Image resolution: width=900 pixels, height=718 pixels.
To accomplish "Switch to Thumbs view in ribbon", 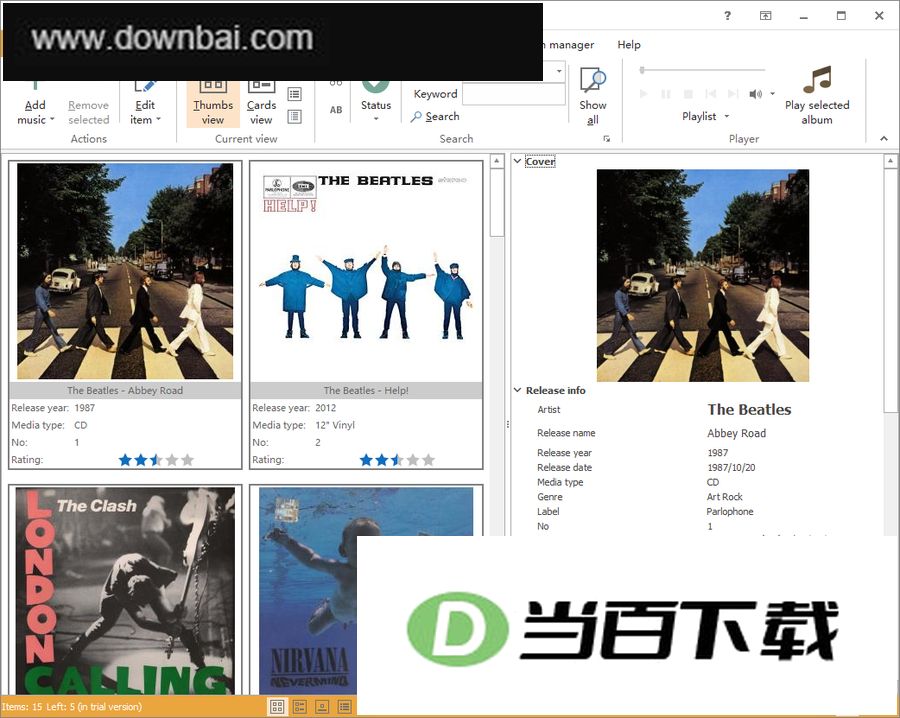I will 213,105.
